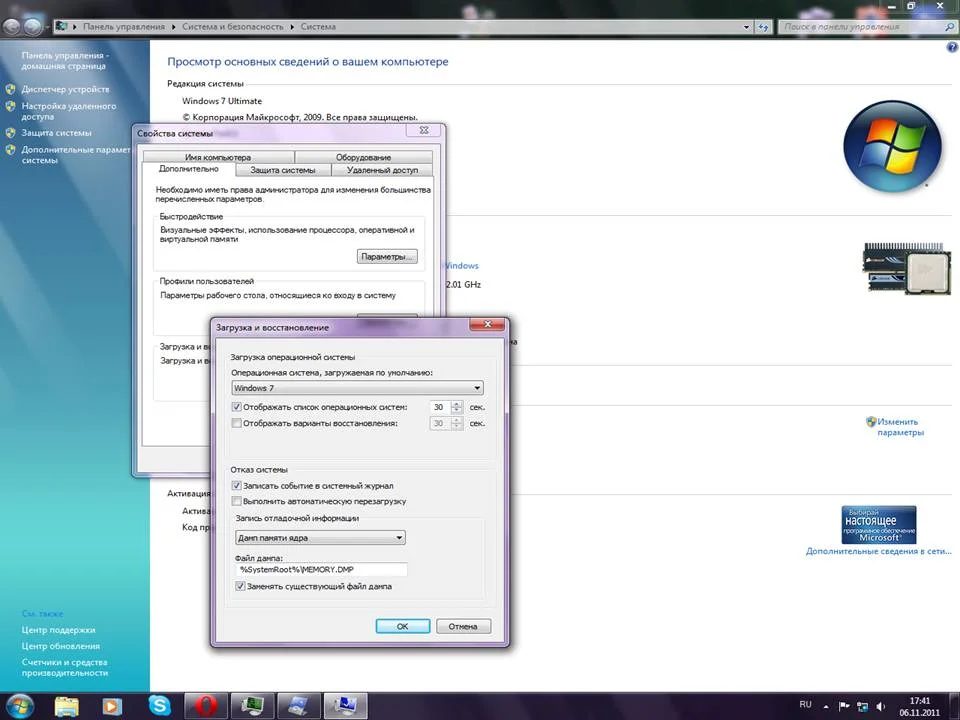Click the dump file path input field
This screenshot has height=720, width=960.
(321, 570)
